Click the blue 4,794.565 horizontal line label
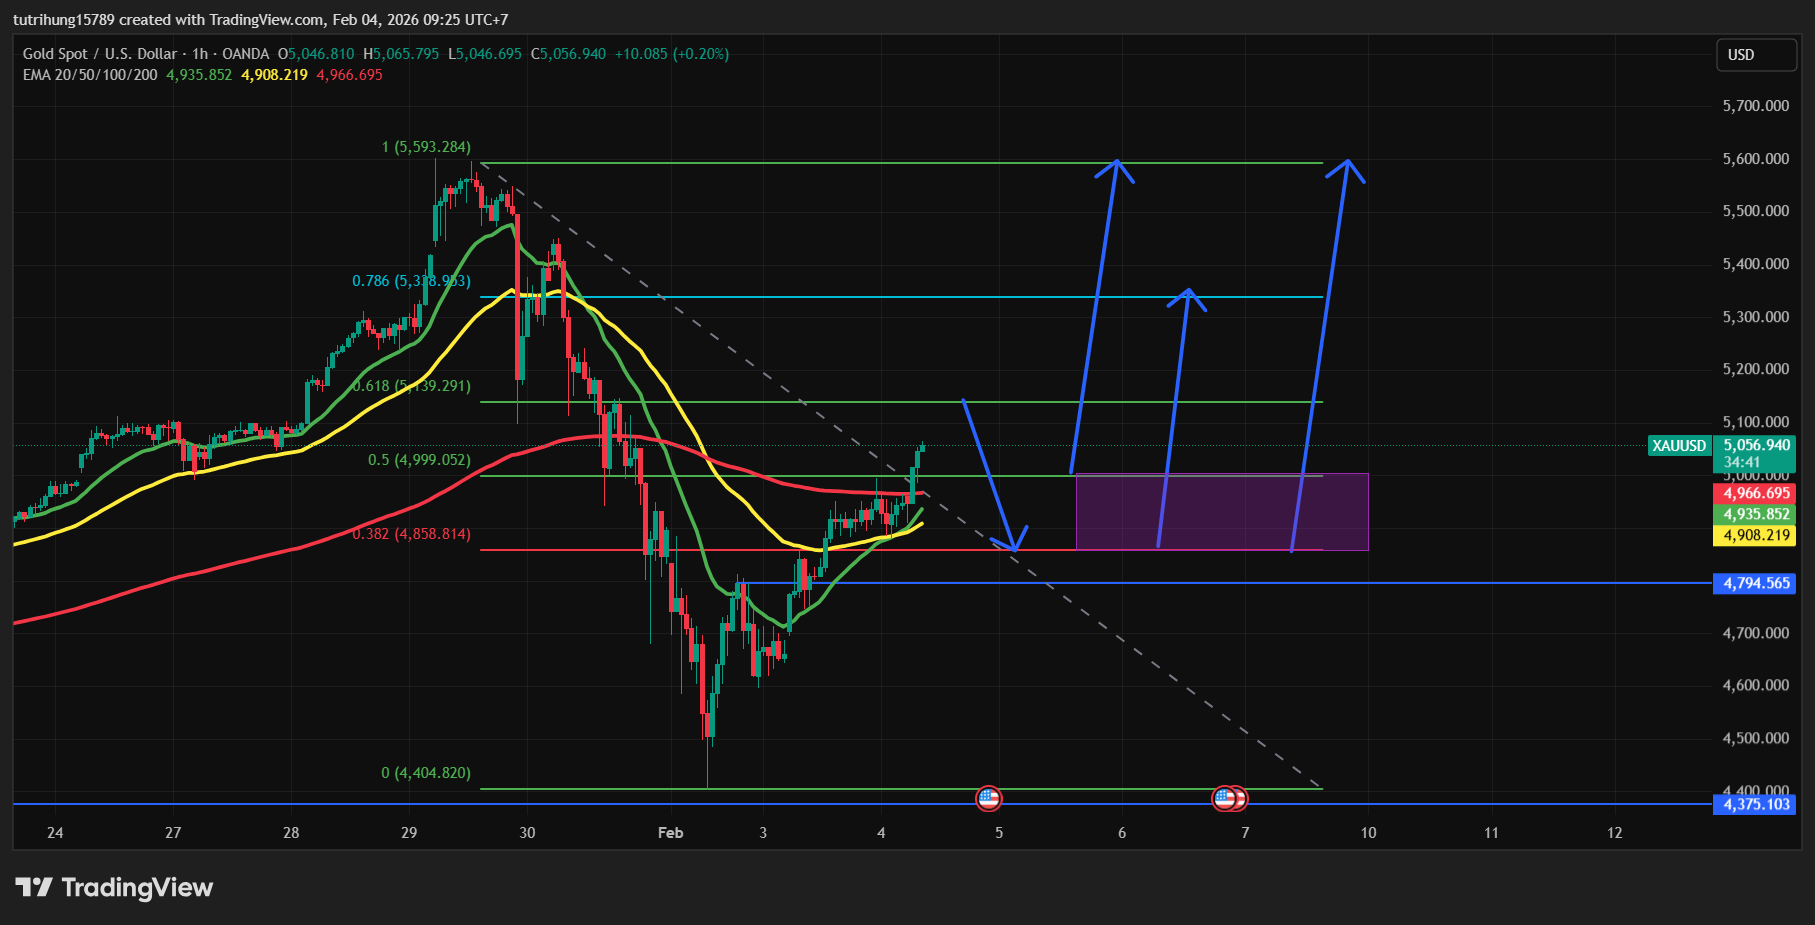The image size is (1815, 925). point(1755,583)
